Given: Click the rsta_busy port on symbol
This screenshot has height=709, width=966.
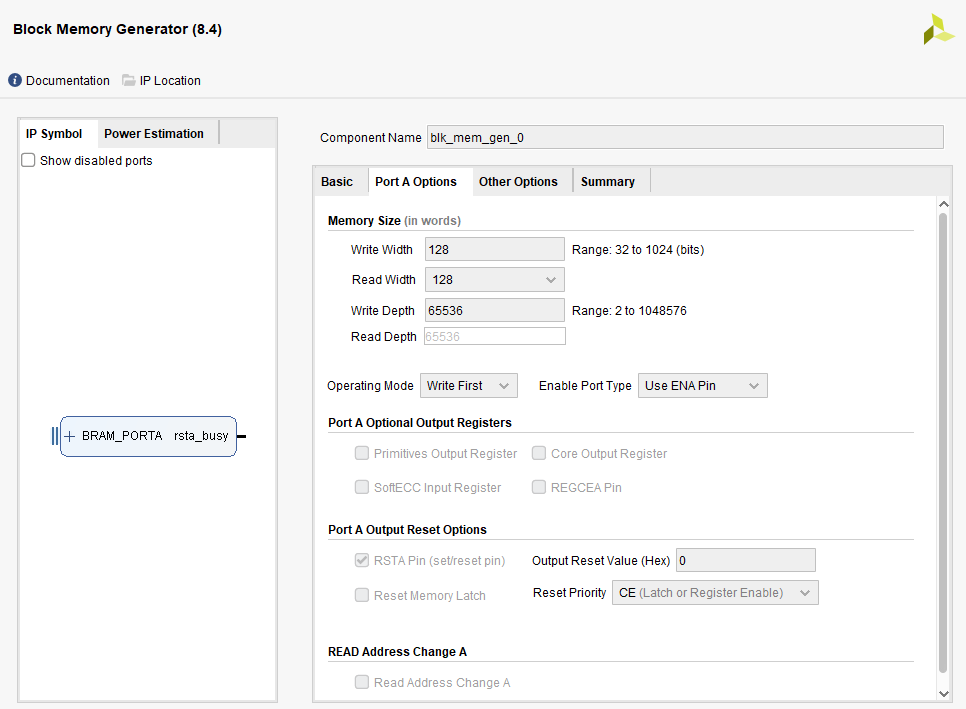Looking at the screenshot, I should point(201,436).
